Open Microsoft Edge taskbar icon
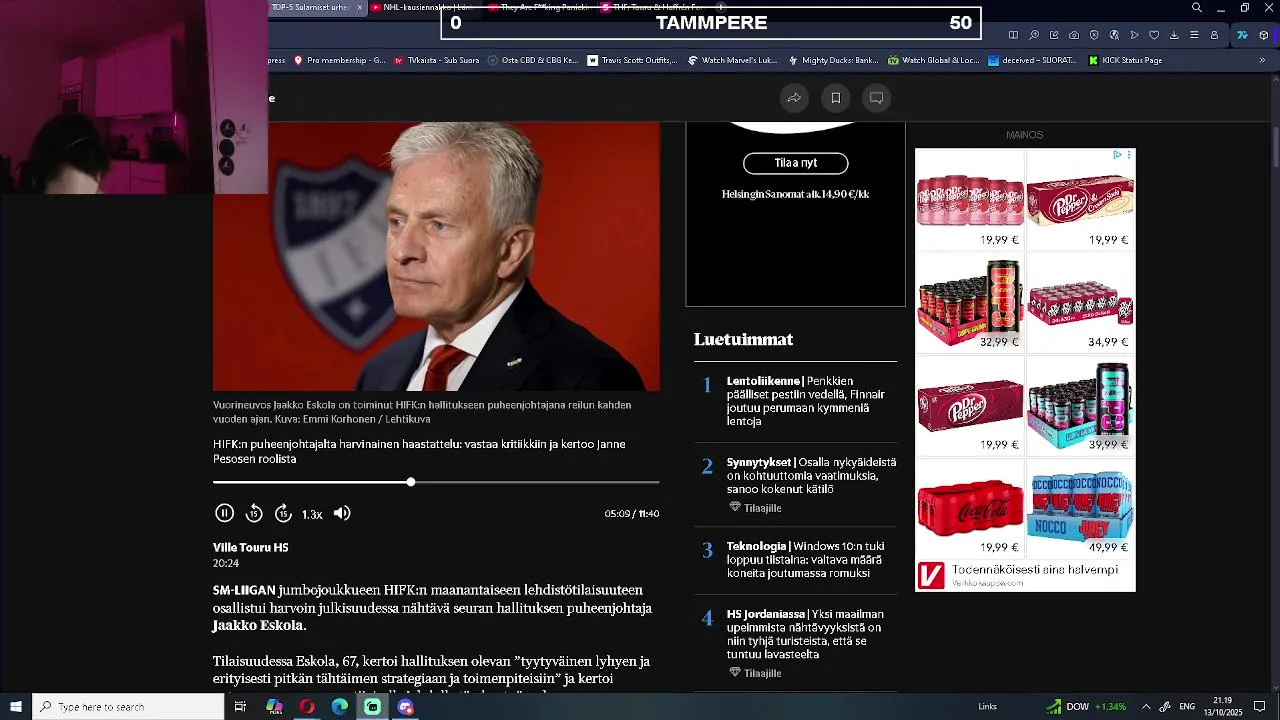 340,707
